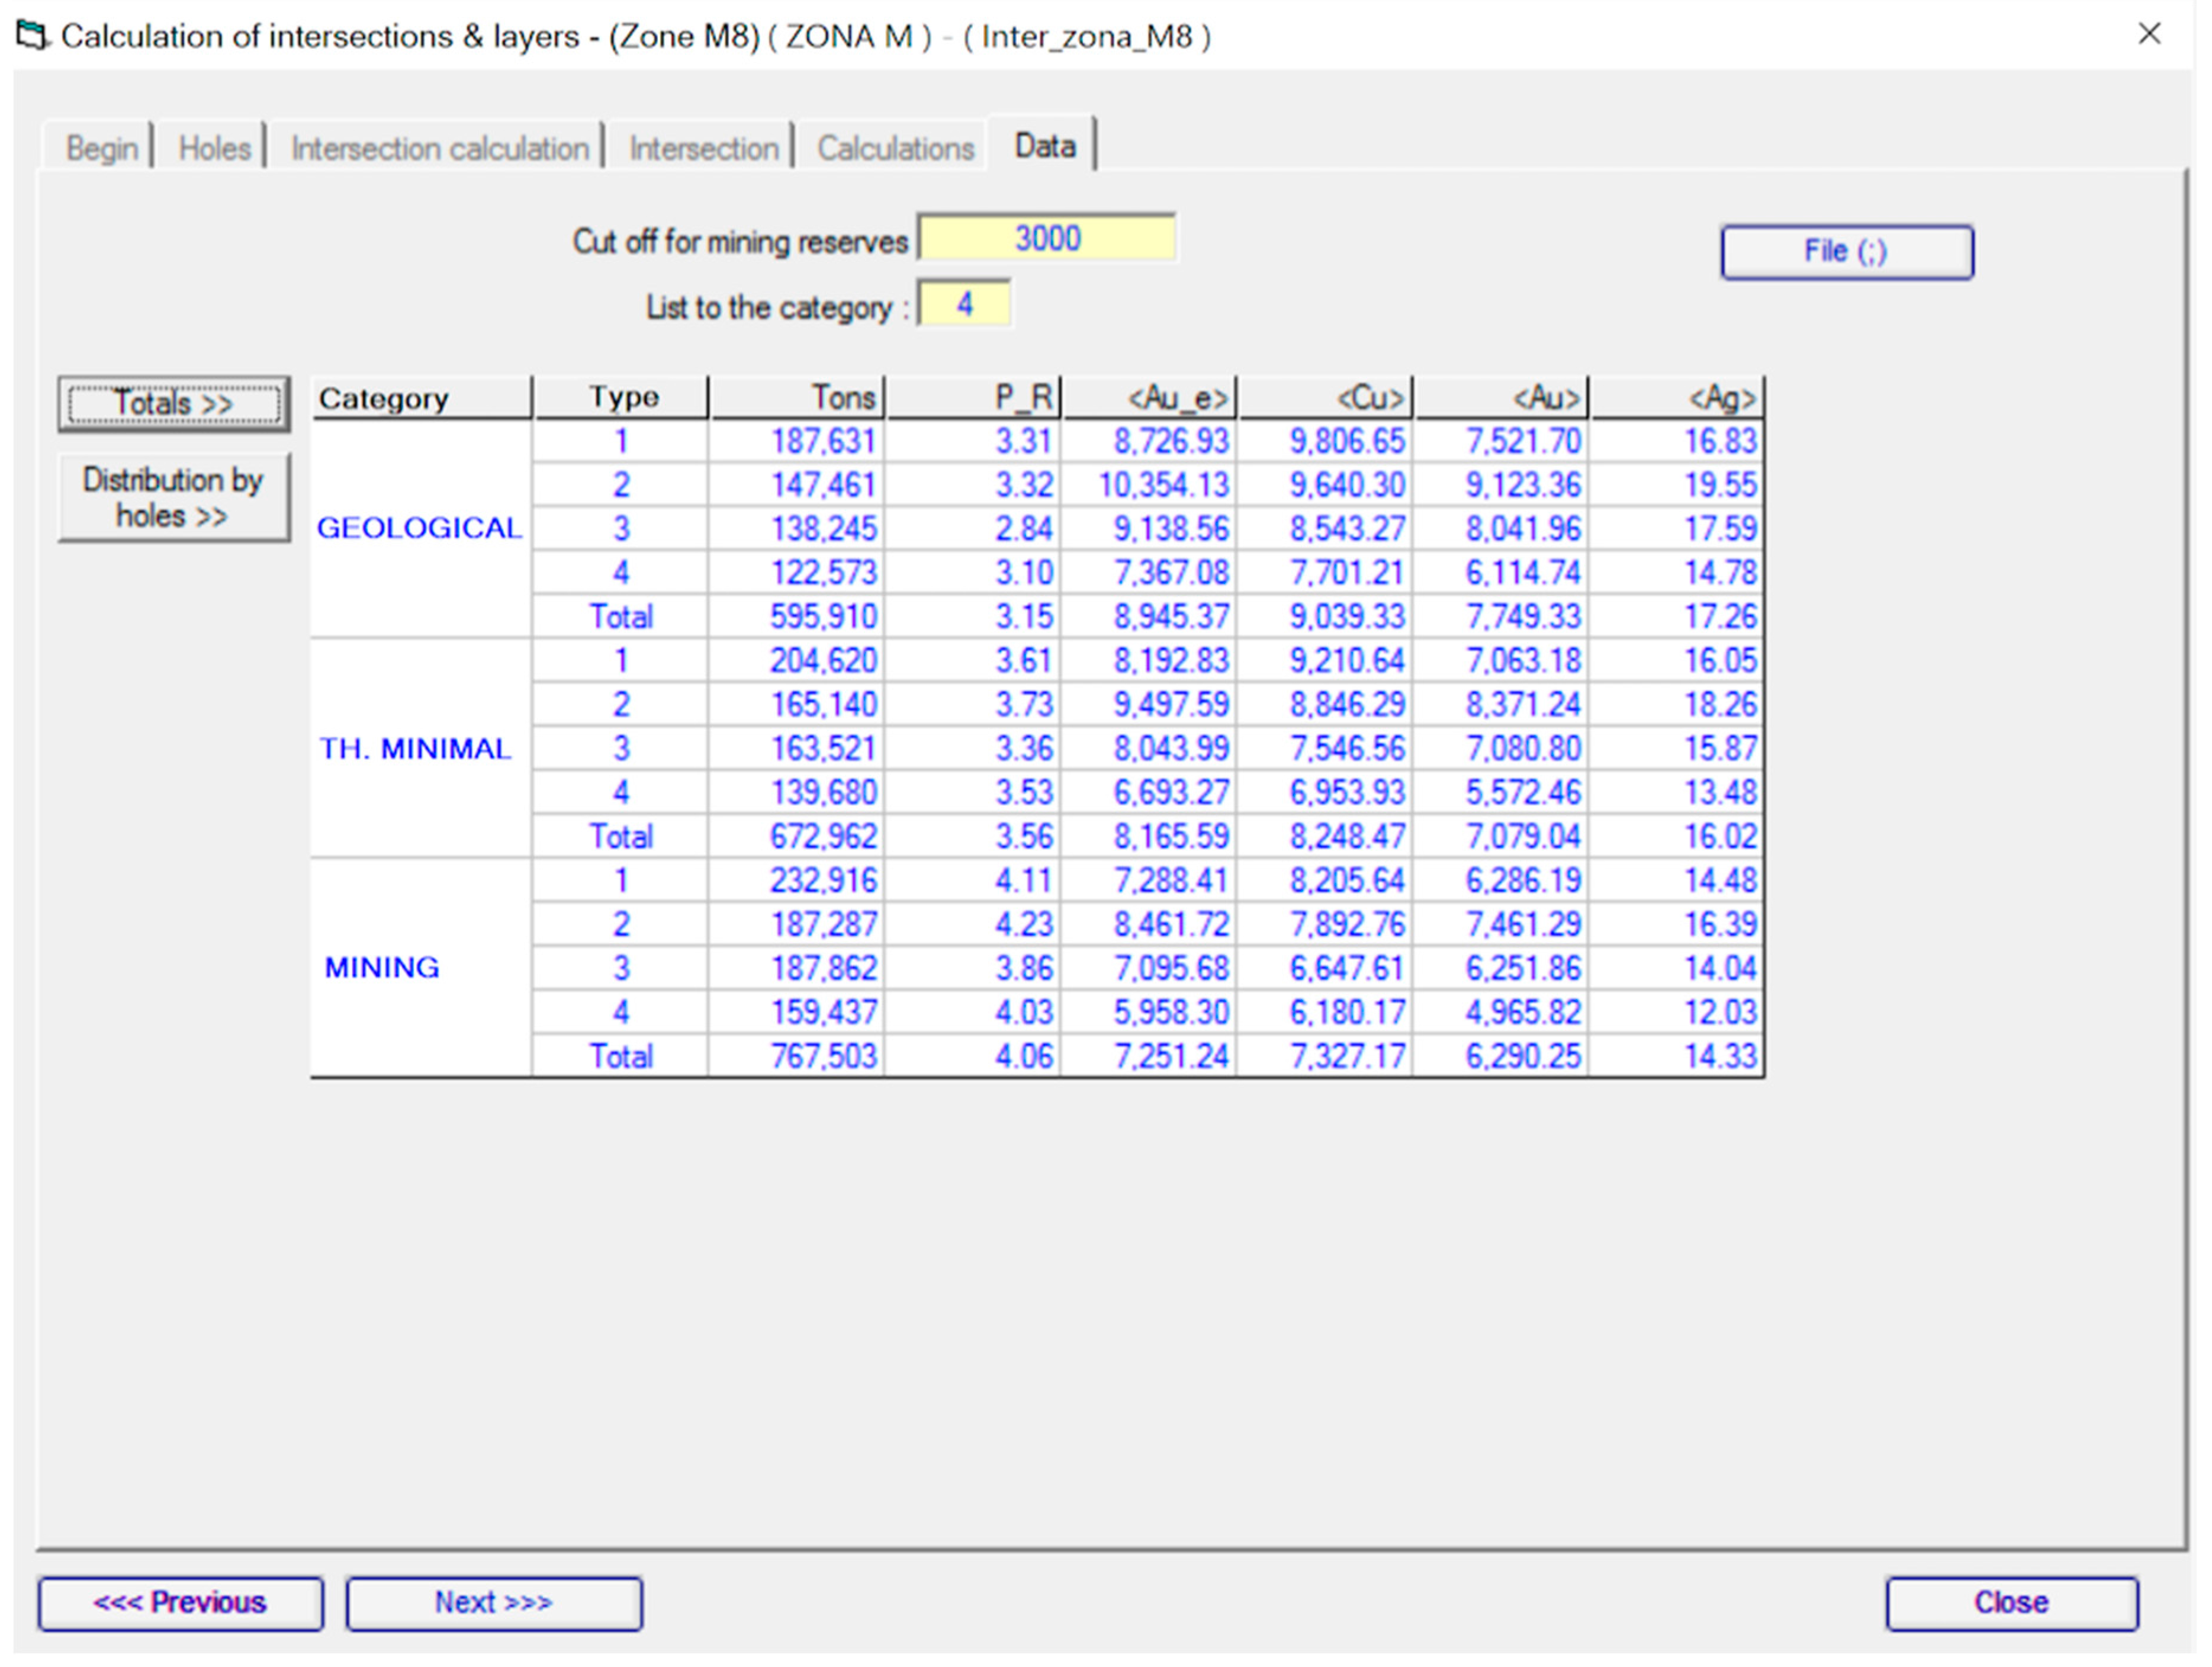Click the cut off for mining reserves field
Screen dimensions: 2212x1667
point(1046,239)
